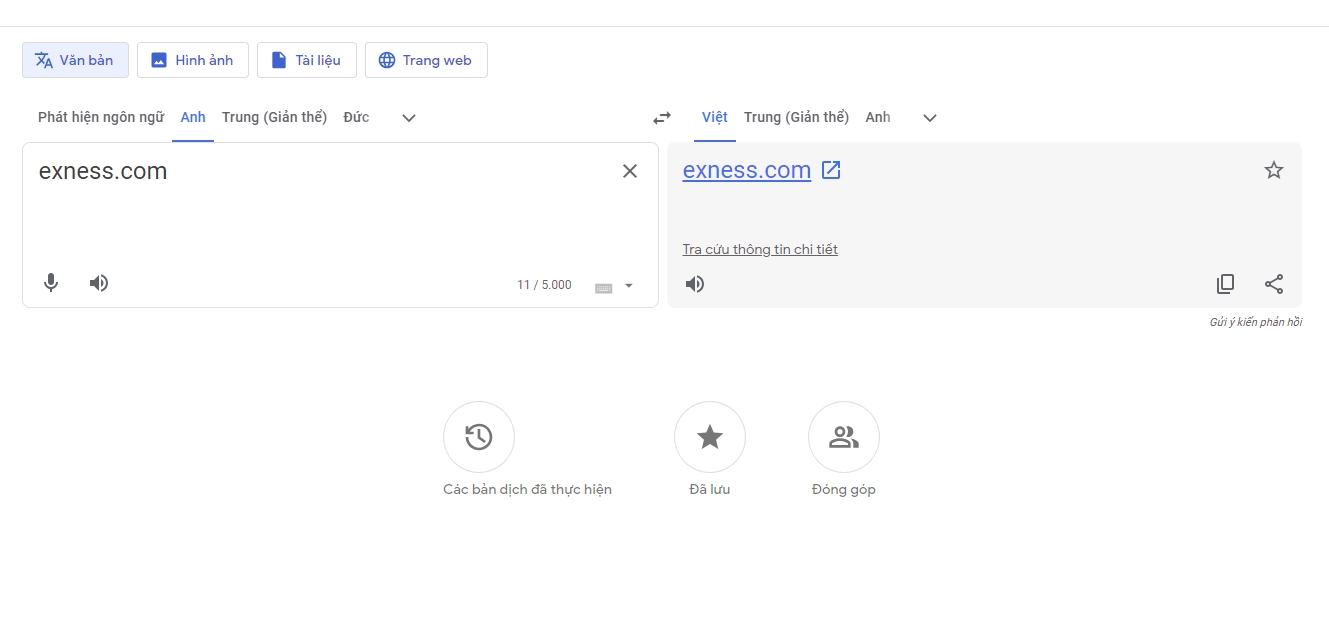Click the 11 / 5.000 character counter
Screen dimensions: 1329x621
[544, 285]
